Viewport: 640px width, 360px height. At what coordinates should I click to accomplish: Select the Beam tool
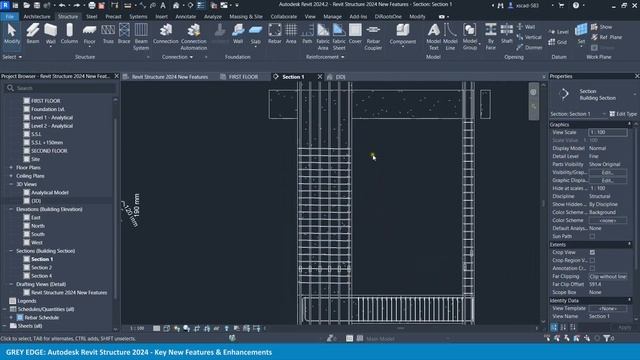33,34
